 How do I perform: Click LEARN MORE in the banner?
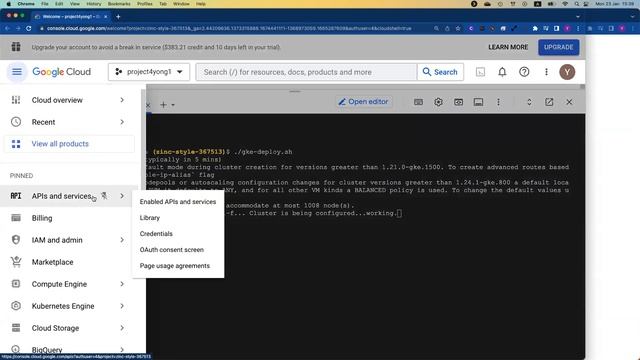(x=508, y=47)
